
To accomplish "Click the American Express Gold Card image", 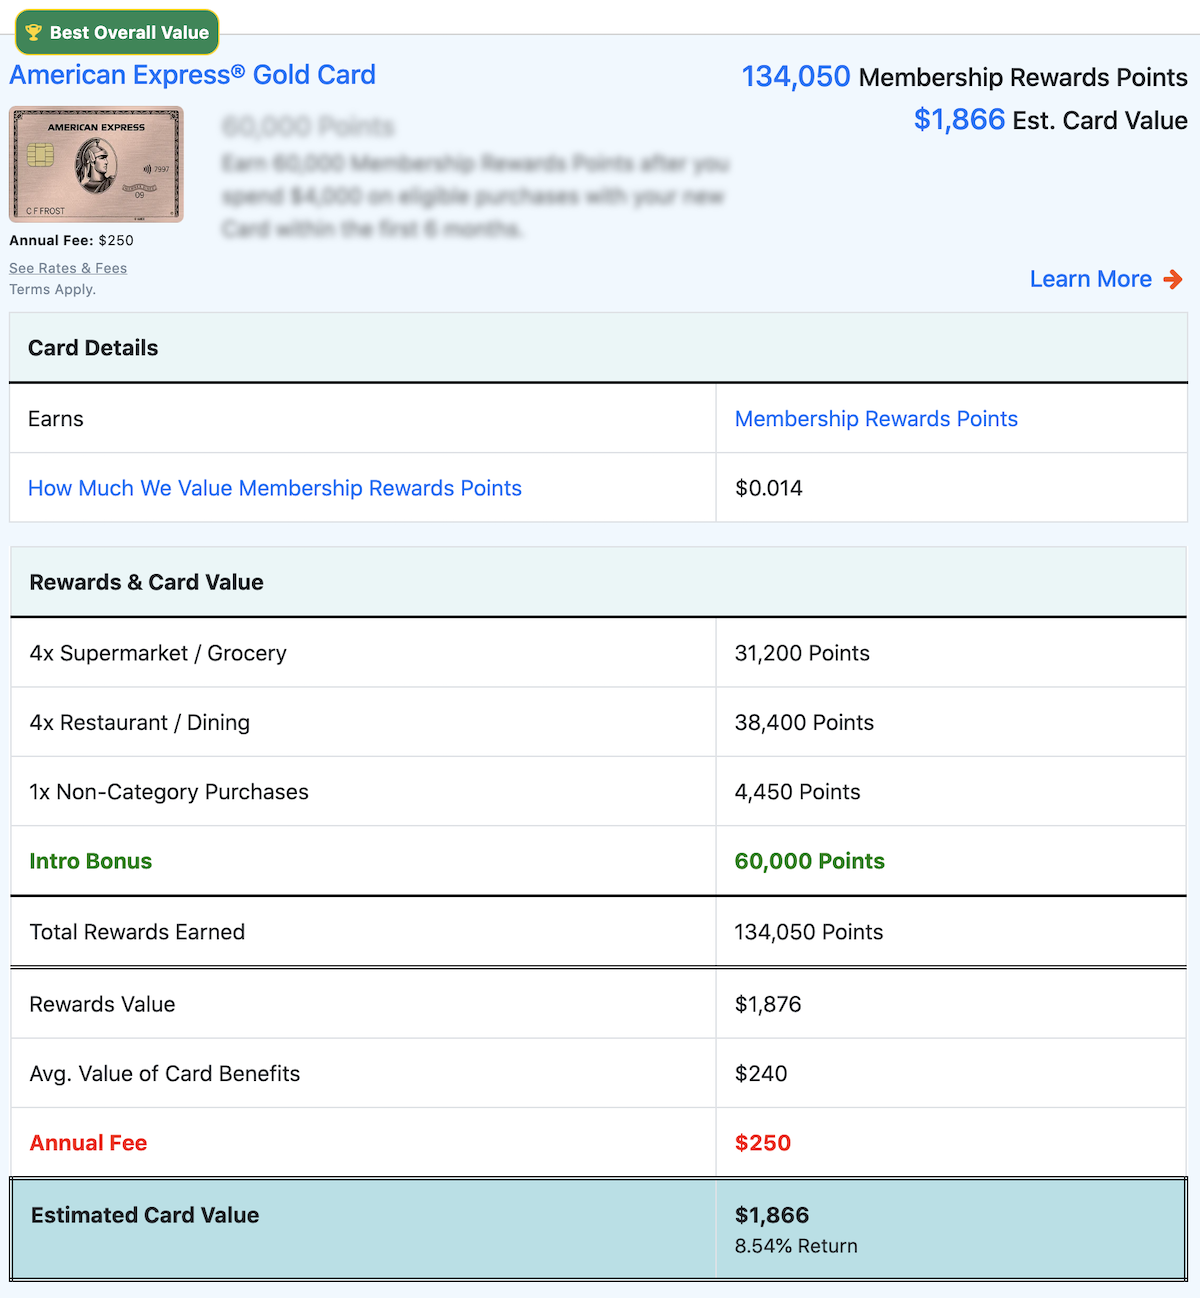I will coord(96,164).
